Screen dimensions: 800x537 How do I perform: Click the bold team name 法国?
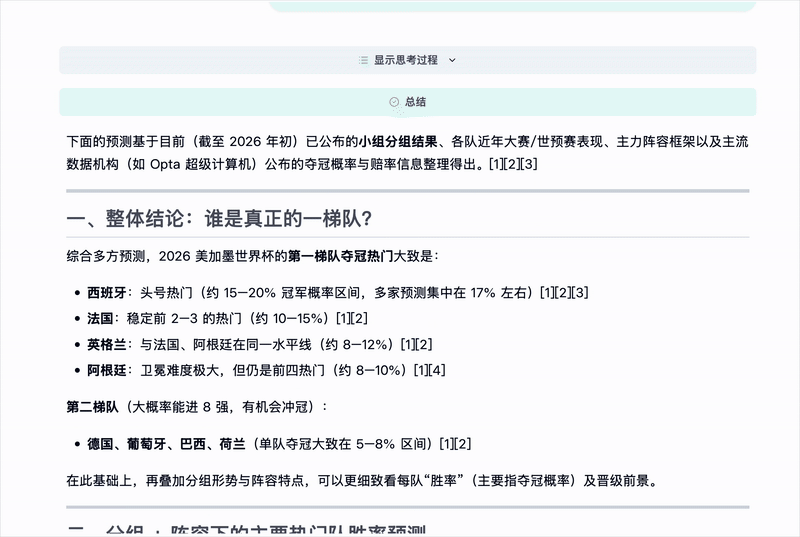[100, 319]
